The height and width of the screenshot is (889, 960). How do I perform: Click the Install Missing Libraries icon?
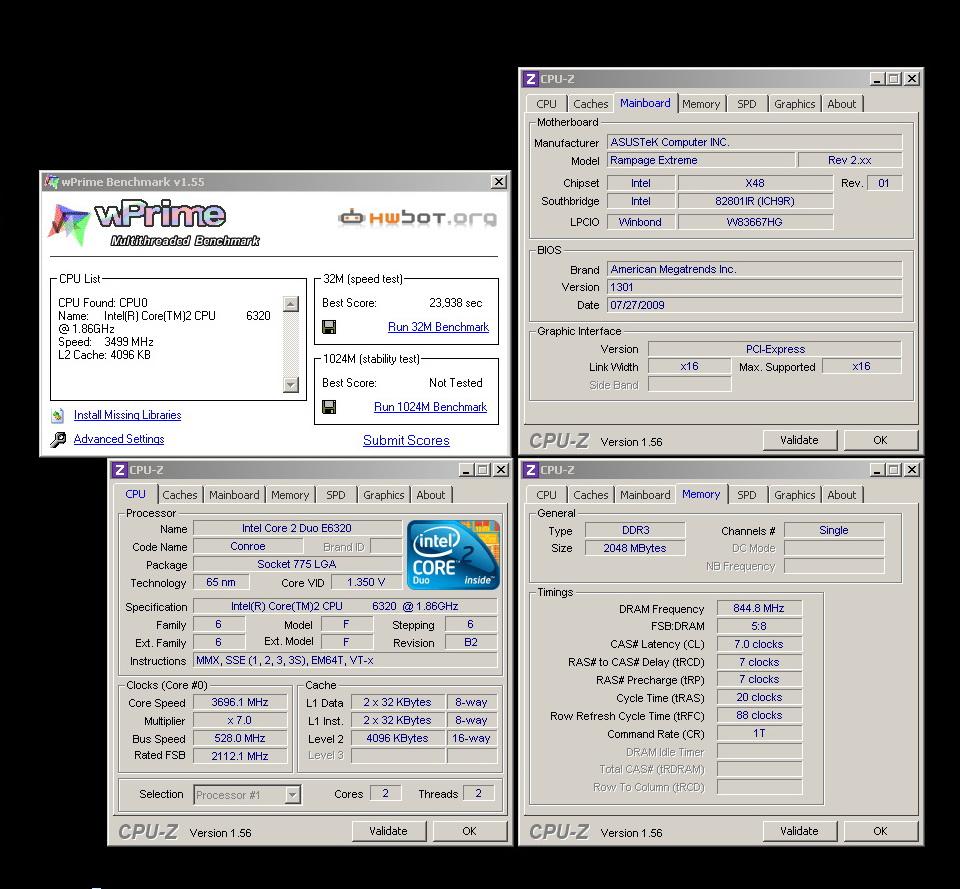point(58,416)
